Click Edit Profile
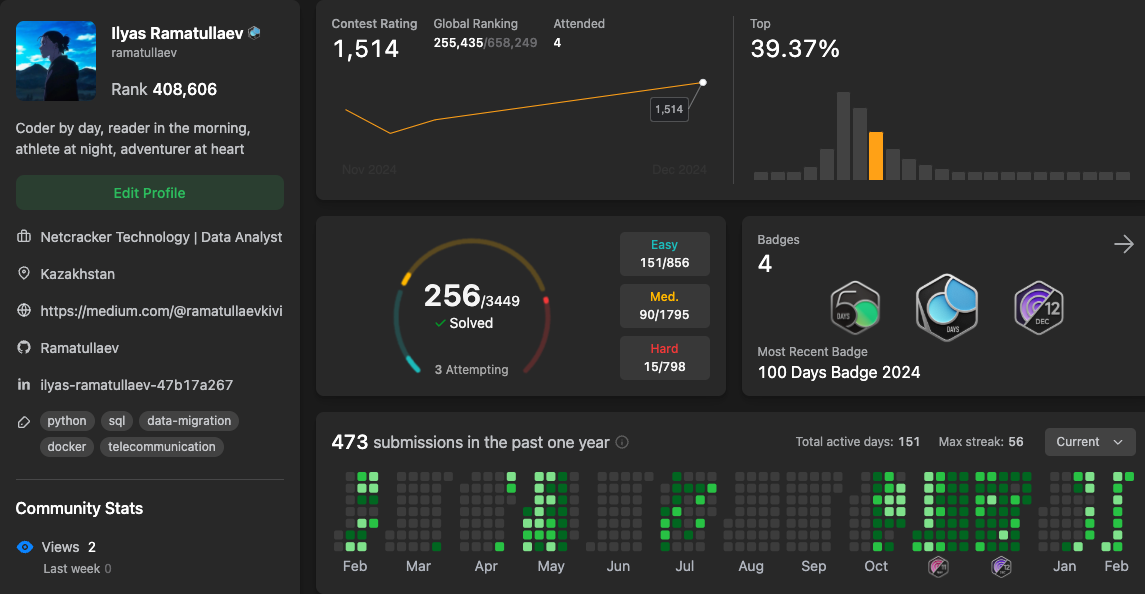This screenshot has height=594, width=1145. point(149,191)
